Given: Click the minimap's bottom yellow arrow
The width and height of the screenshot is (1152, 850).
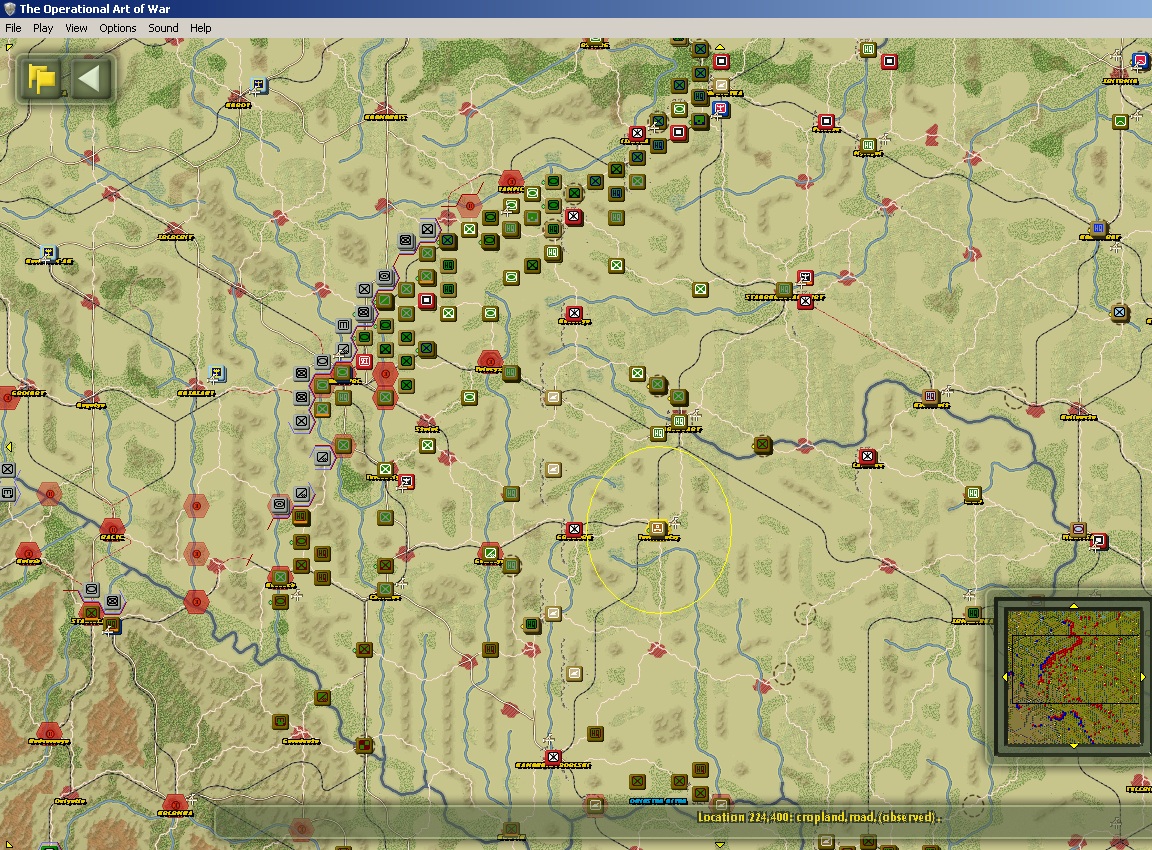Looking at the screenshot, I should point(1073,746).
